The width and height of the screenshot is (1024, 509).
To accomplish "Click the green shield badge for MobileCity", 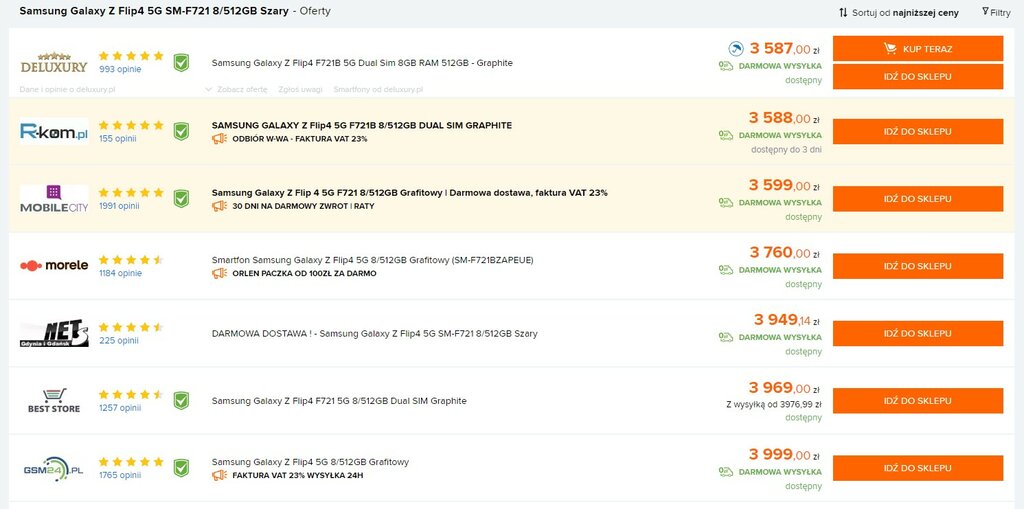I will [x=181, y=199].
